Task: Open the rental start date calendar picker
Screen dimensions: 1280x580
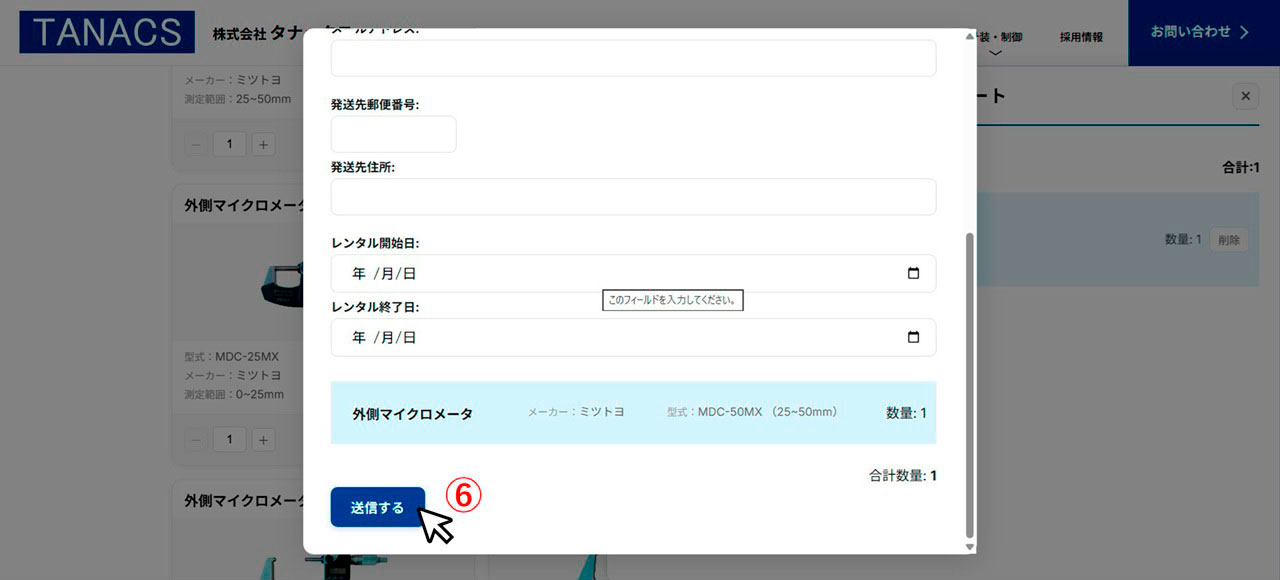Action: pyautogui.click(x=912, y=273)
